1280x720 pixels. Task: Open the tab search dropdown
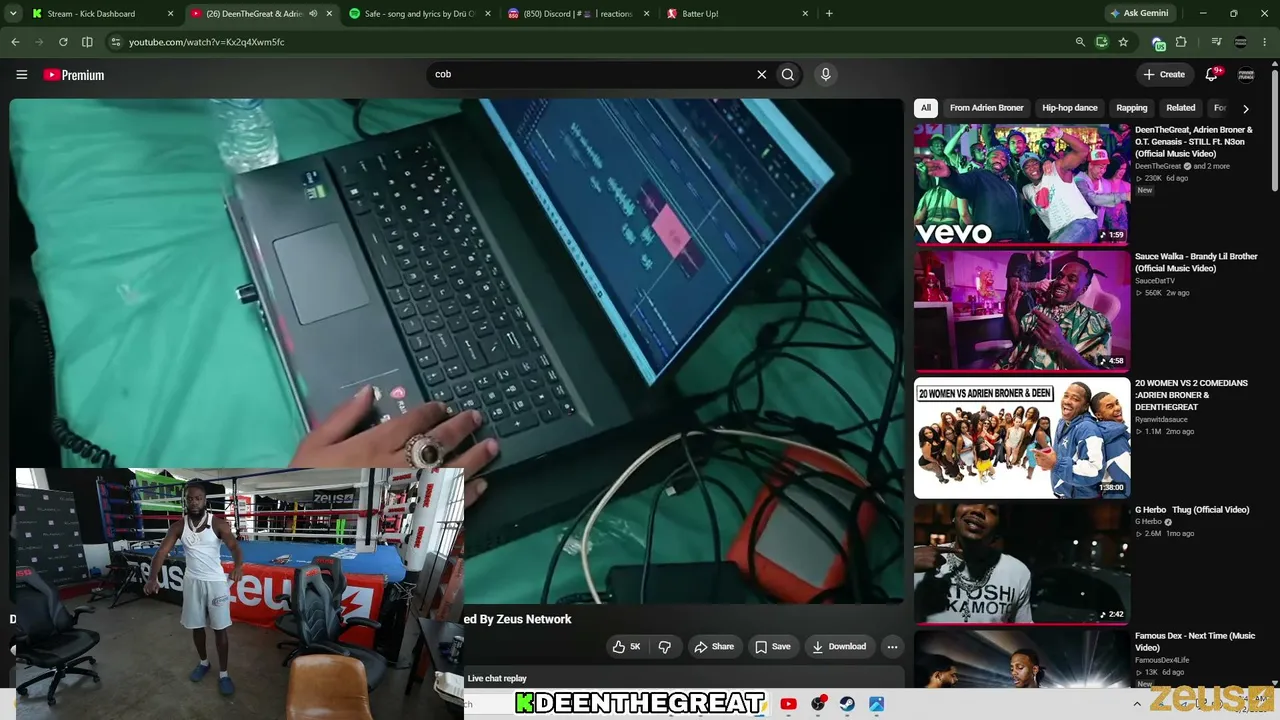pos(14,14)
